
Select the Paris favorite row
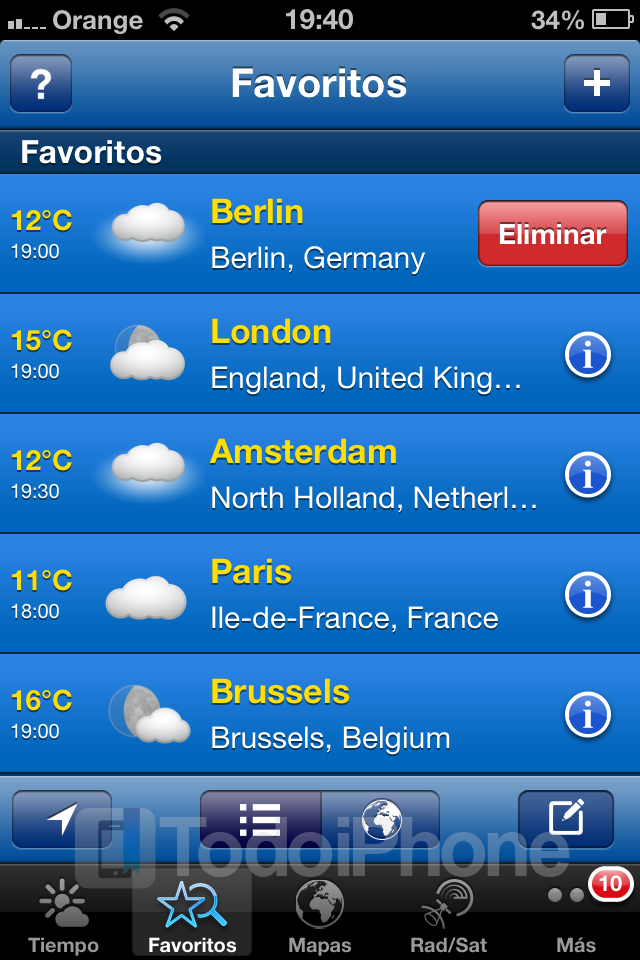[x=320, y=594]
